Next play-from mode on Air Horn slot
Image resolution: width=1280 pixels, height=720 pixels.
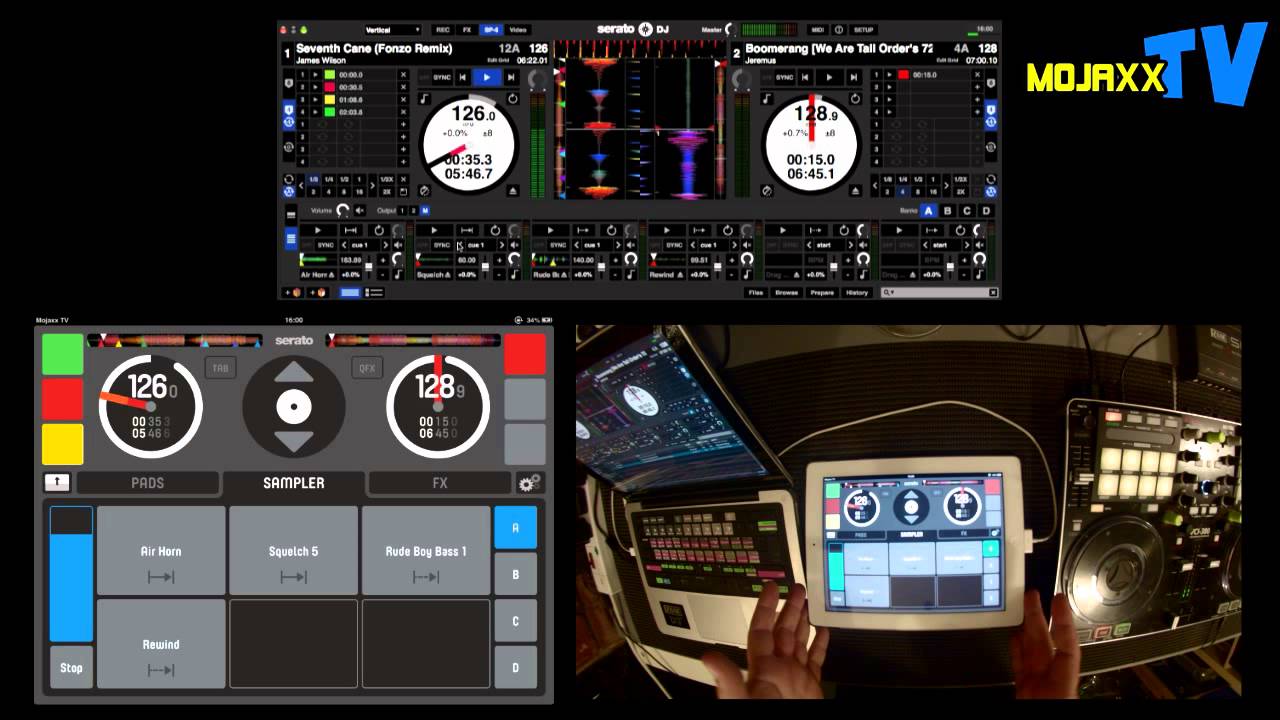click(x=385, y=245)
